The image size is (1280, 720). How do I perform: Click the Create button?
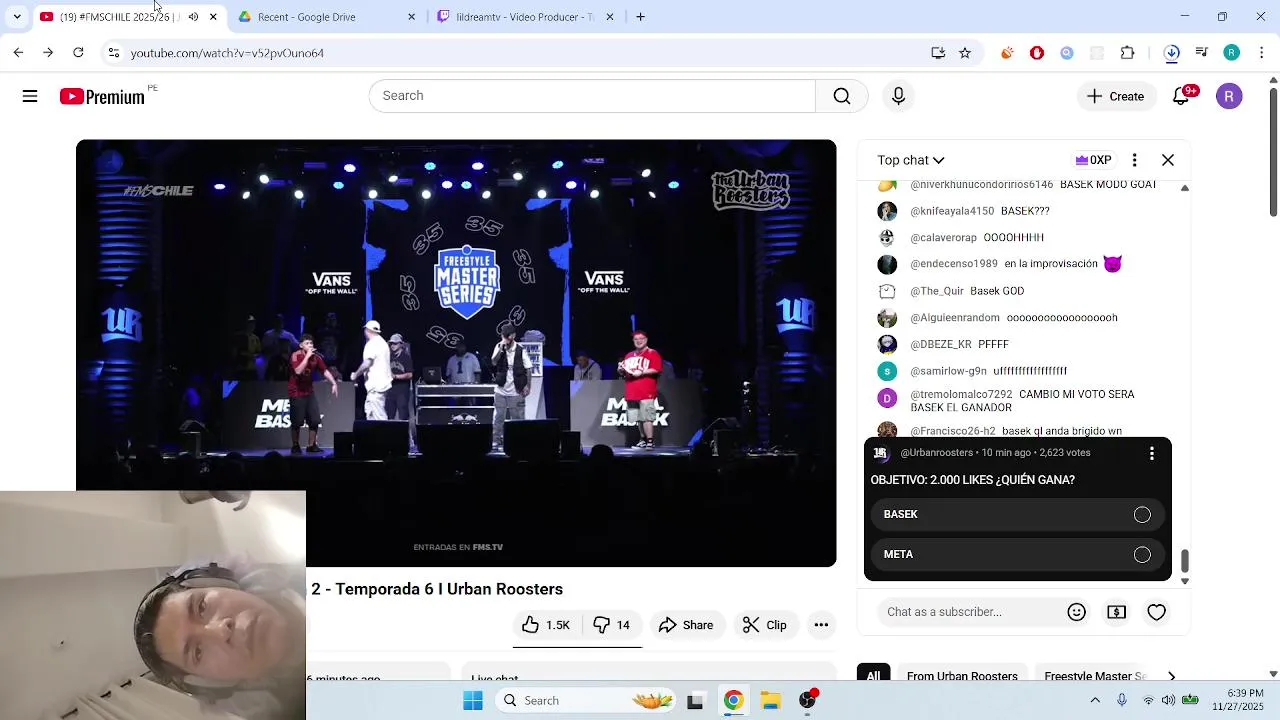(1115, 96)
